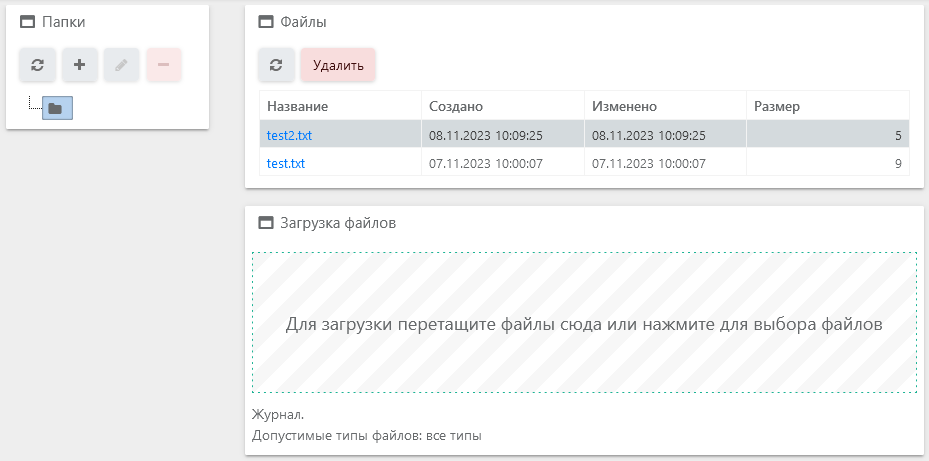This screenshot has width=929, height=461.
Task: Click the window icon beside Папки title
Action: (x=28, y=21)
